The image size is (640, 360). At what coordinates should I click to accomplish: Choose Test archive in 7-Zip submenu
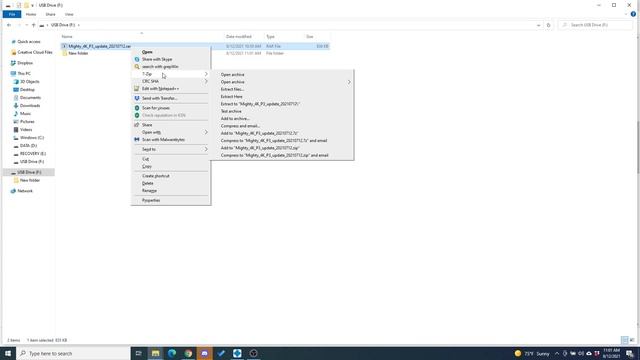click(231, 111)
